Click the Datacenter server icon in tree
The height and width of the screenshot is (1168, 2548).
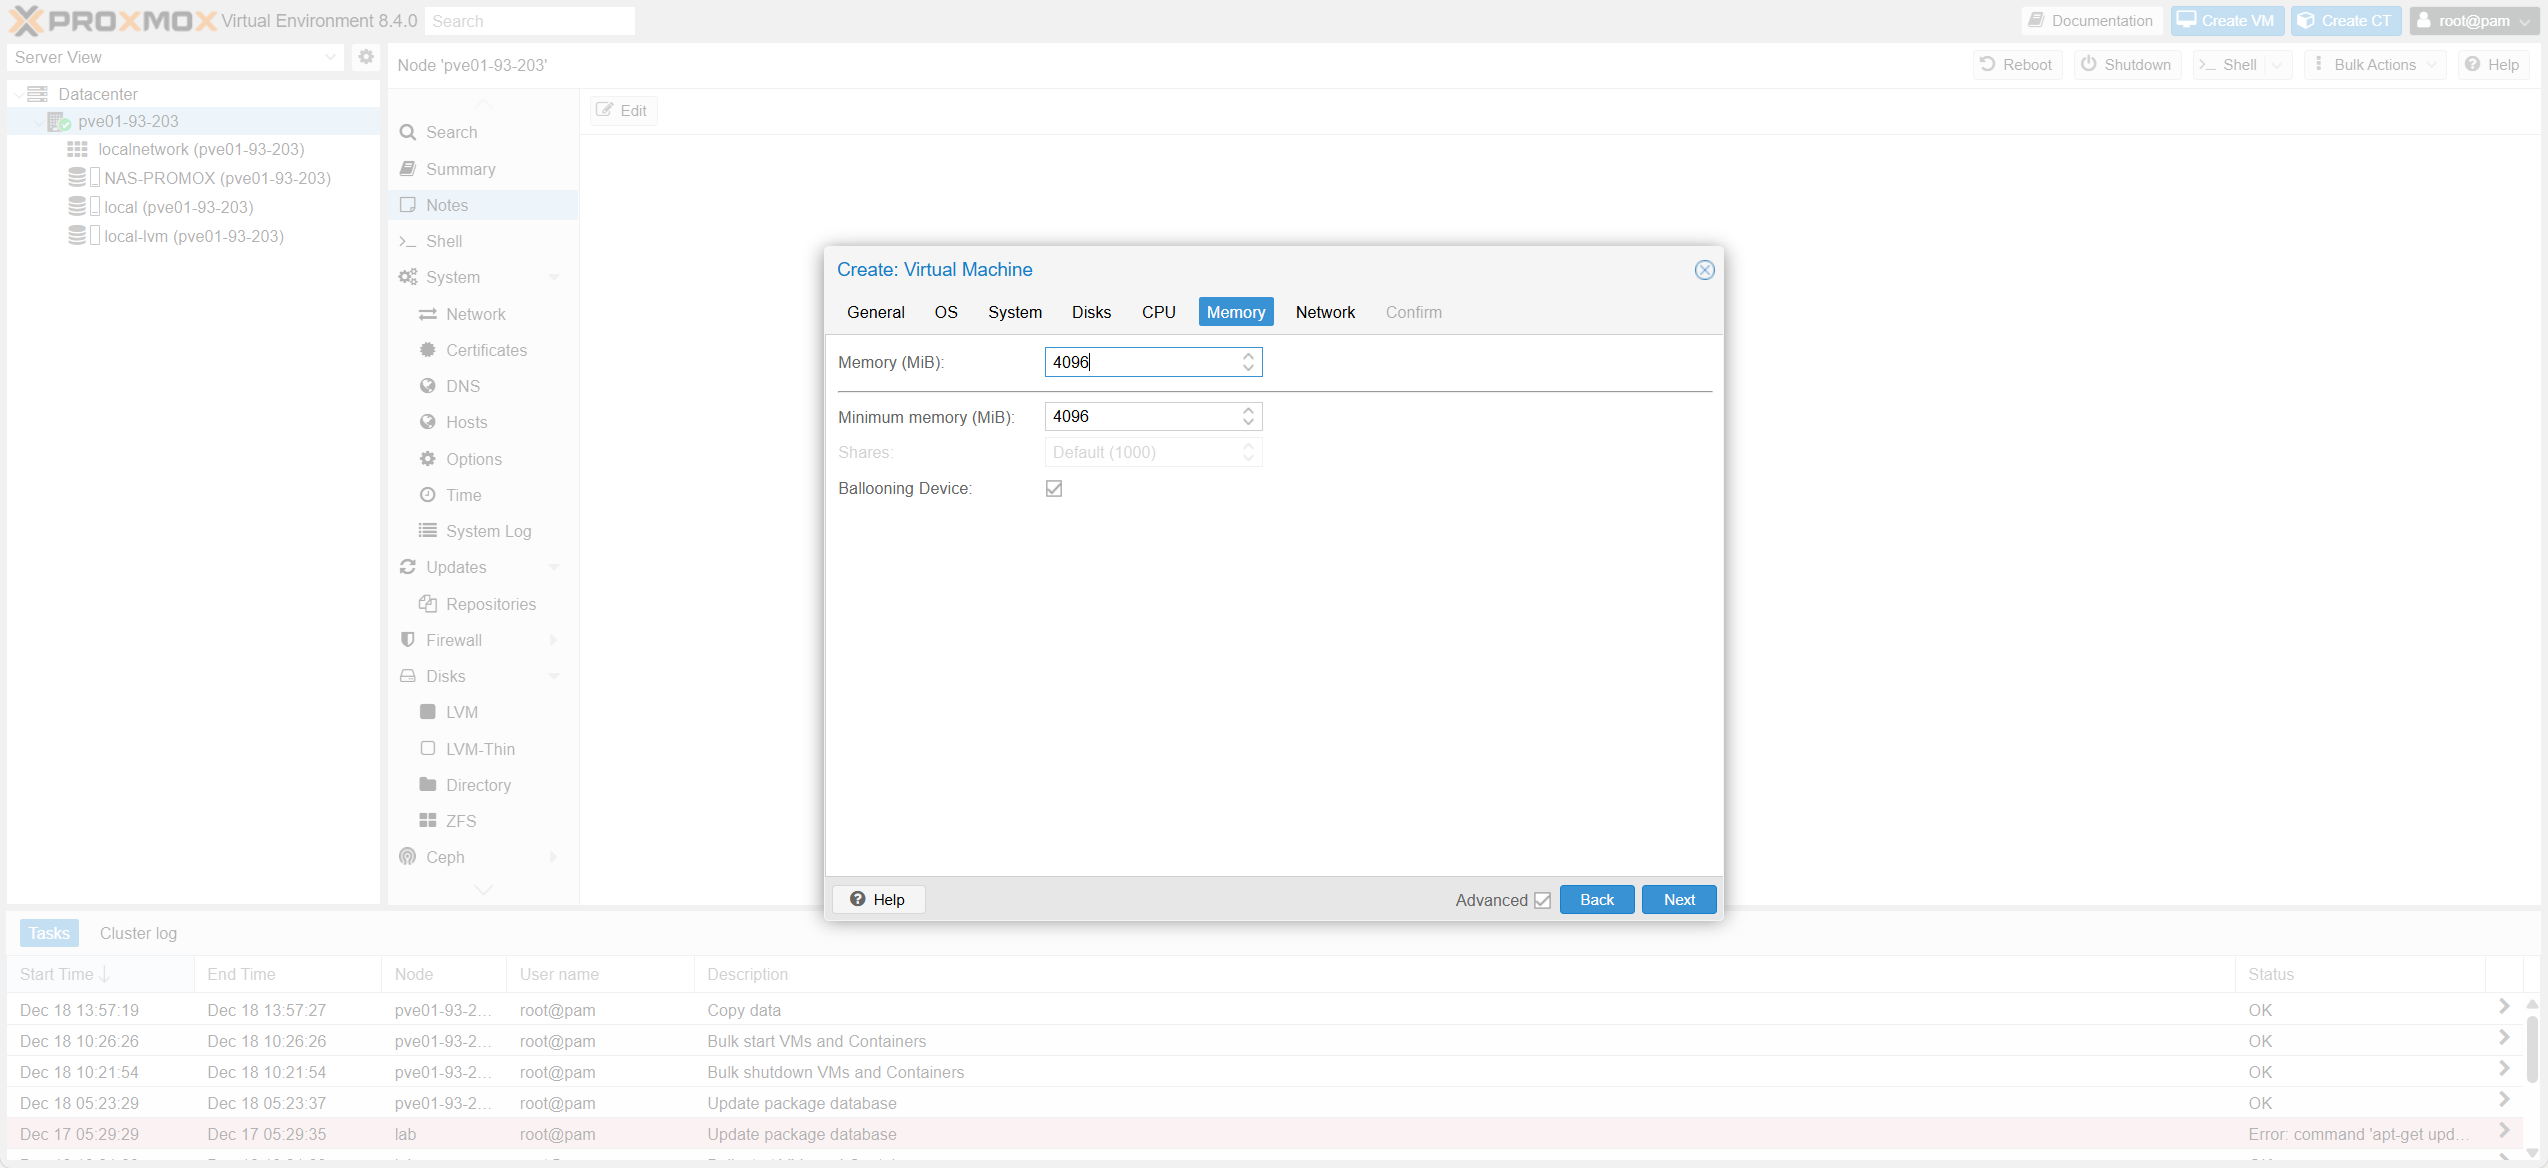tap(38, 94)
